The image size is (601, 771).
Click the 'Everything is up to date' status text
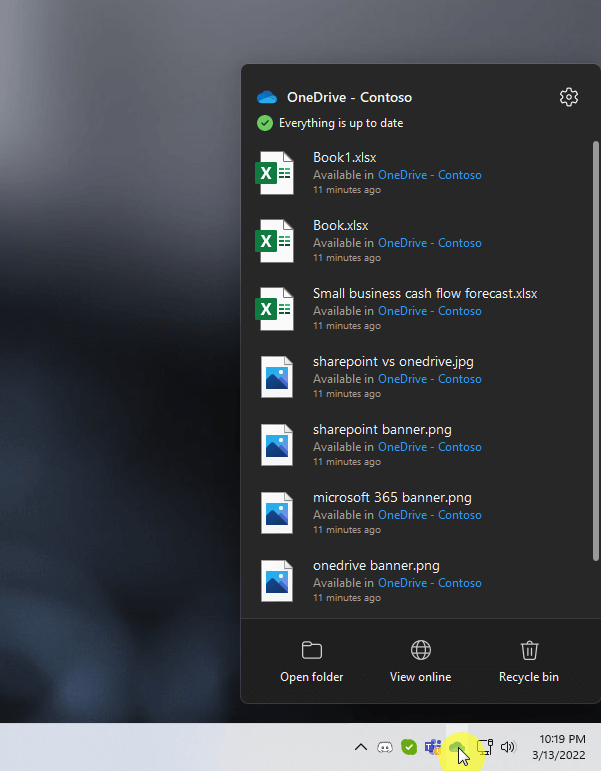[x=341, y=123]
